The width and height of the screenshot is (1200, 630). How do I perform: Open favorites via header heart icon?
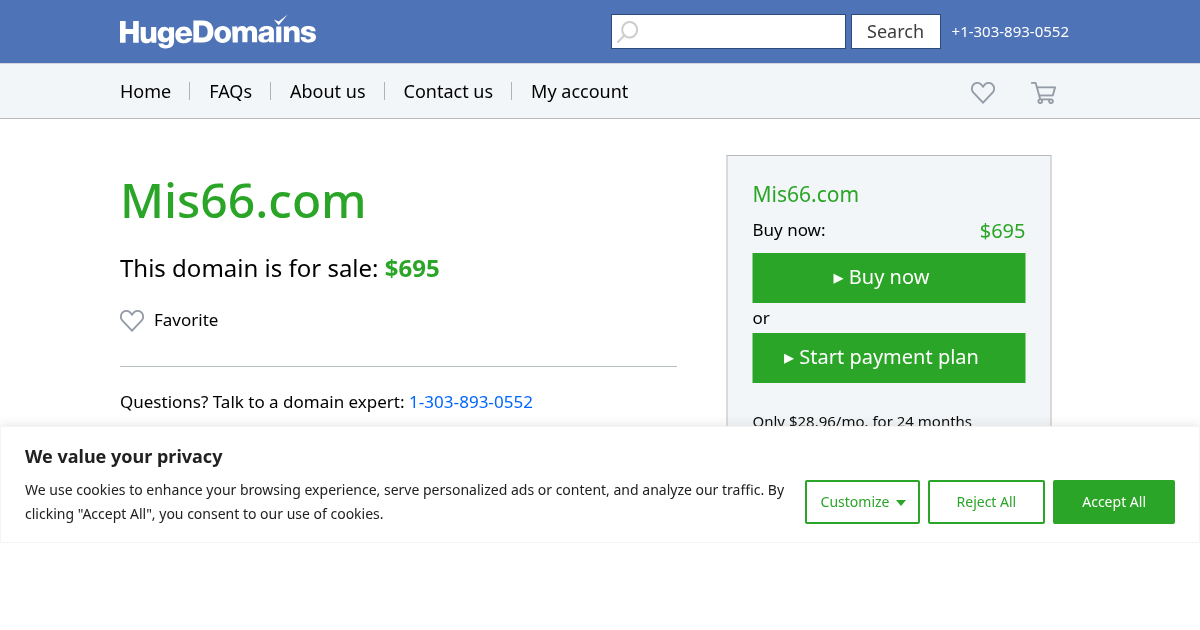click(x=983, y=92)
